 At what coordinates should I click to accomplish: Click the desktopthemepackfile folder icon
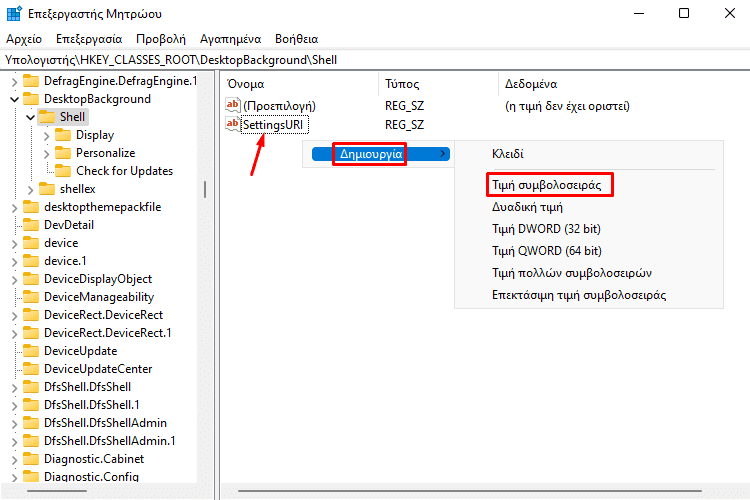(x=31, y=207)
